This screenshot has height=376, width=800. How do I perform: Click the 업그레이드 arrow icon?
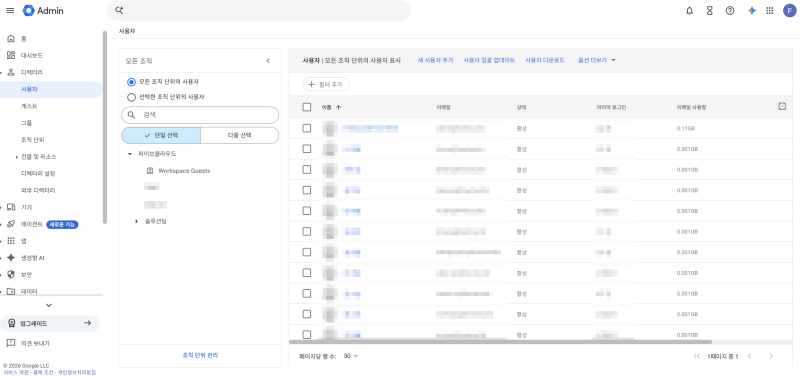click(x=87, y=323)
